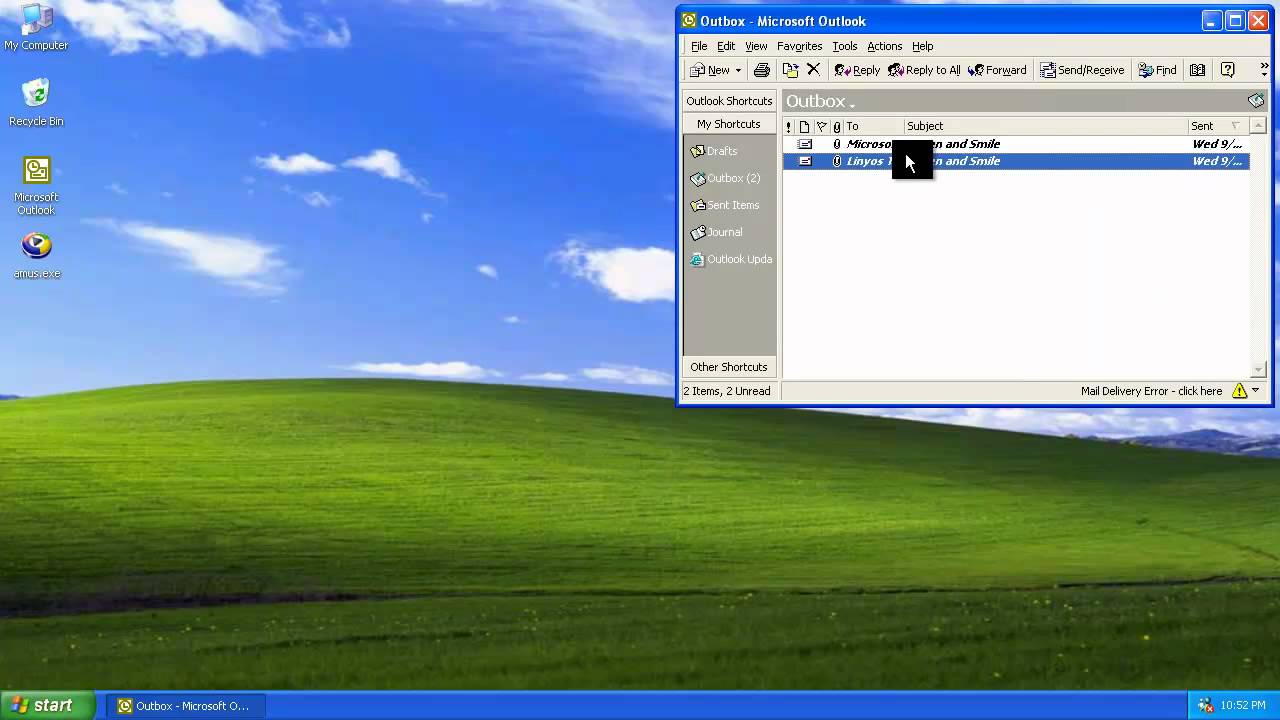Click the system tray network icon
Viewport: 1280px width, 720px height.
coord(1205,706)
